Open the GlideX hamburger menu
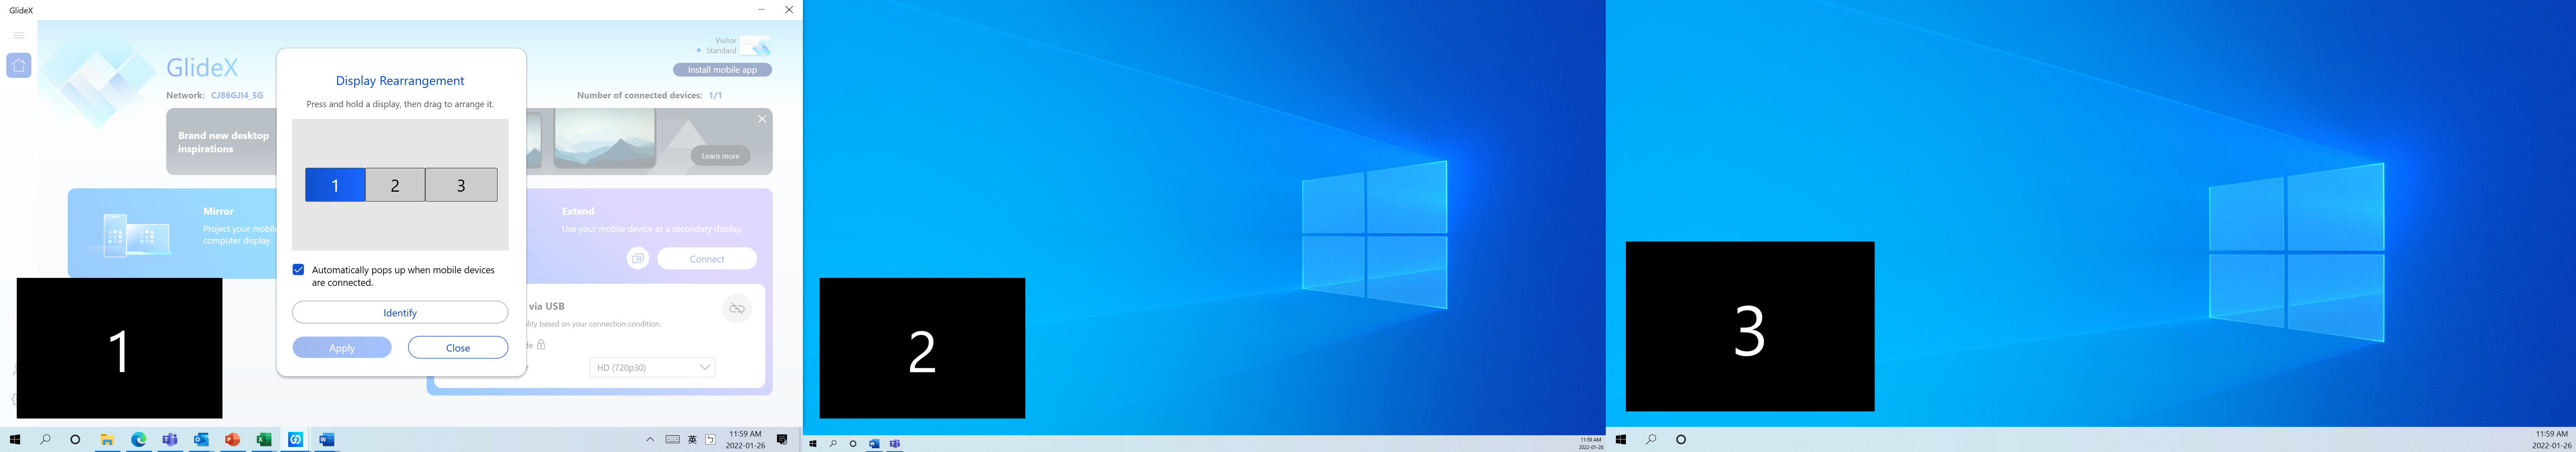2576x452 pixels. [x=18, y=35]
